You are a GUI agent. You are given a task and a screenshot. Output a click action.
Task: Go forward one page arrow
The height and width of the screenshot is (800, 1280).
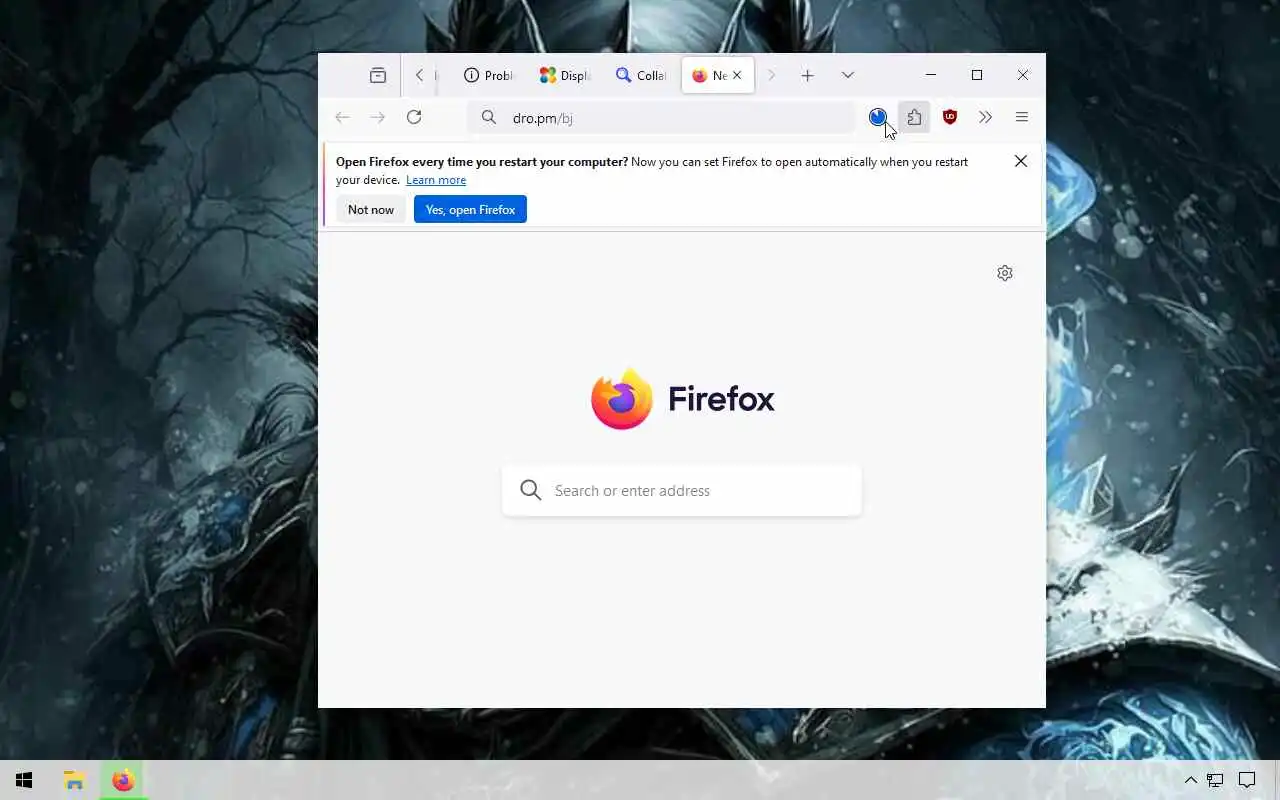click(x=377, y=117)
